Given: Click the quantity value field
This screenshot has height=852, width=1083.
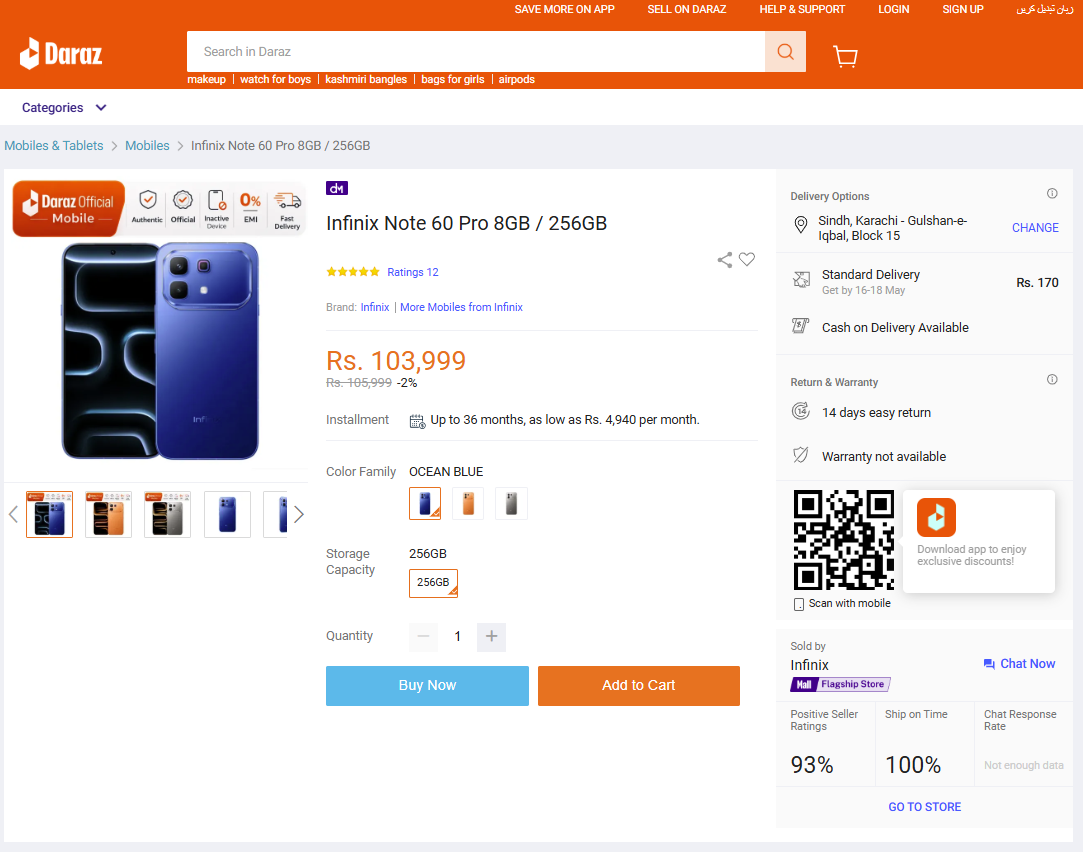Looking at the screenshot, I should pyautogui.click(x=457, y=637).
